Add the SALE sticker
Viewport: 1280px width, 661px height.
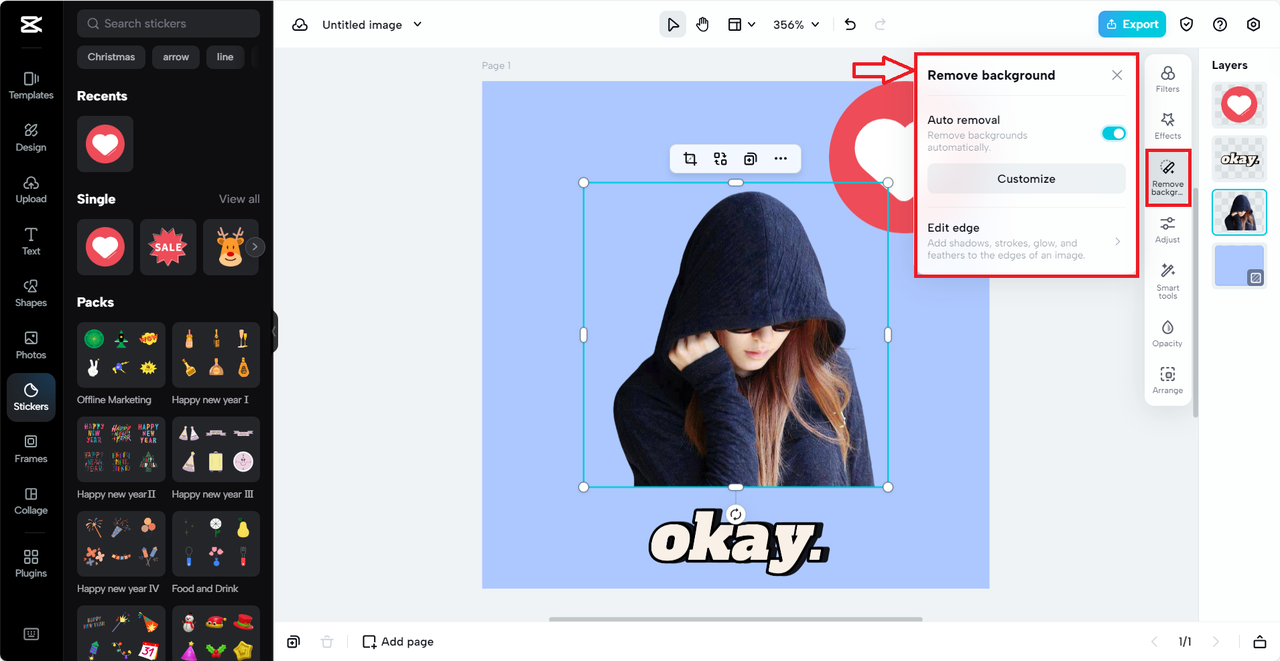tap(168, 247)
